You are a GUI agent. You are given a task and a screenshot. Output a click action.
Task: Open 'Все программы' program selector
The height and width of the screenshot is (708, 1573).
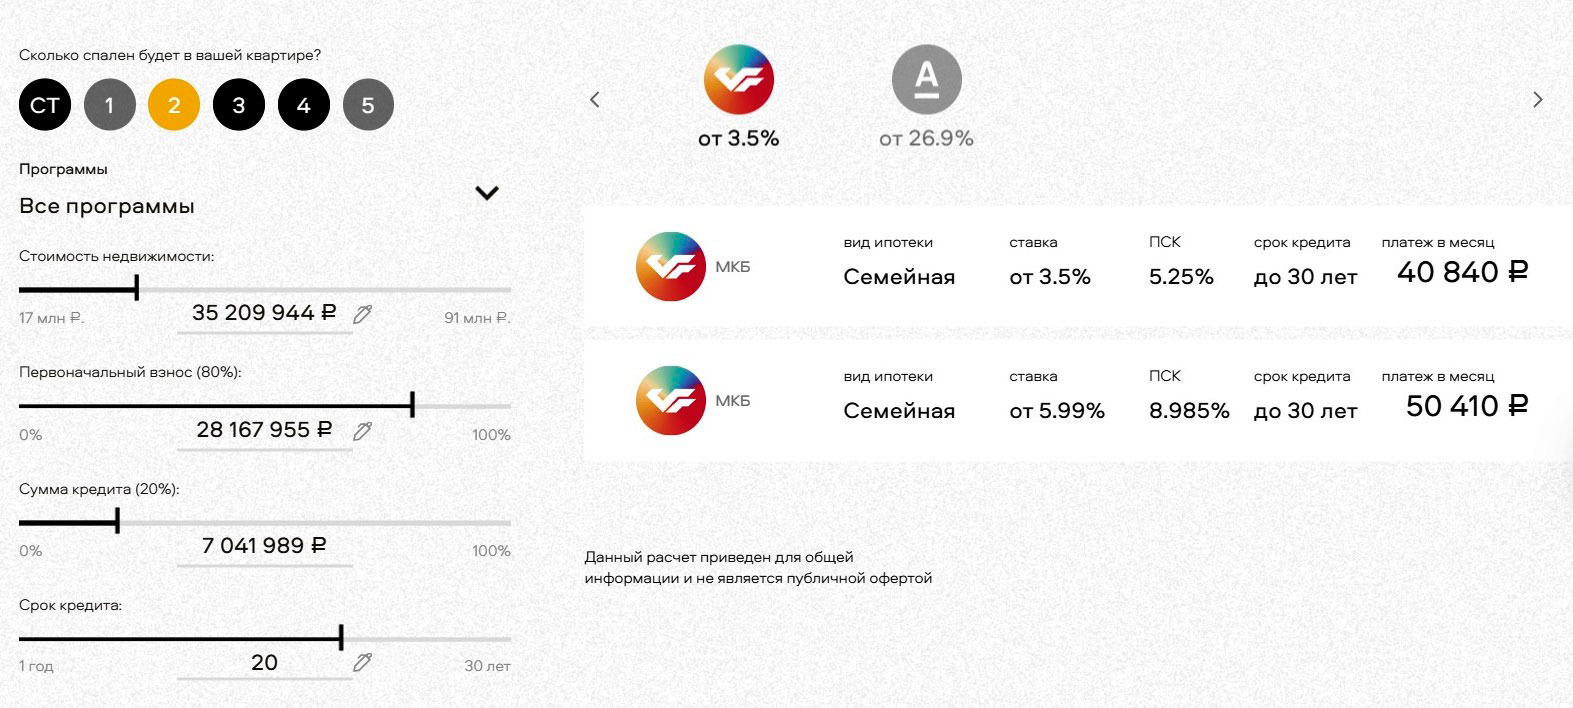tap(107, 207)
